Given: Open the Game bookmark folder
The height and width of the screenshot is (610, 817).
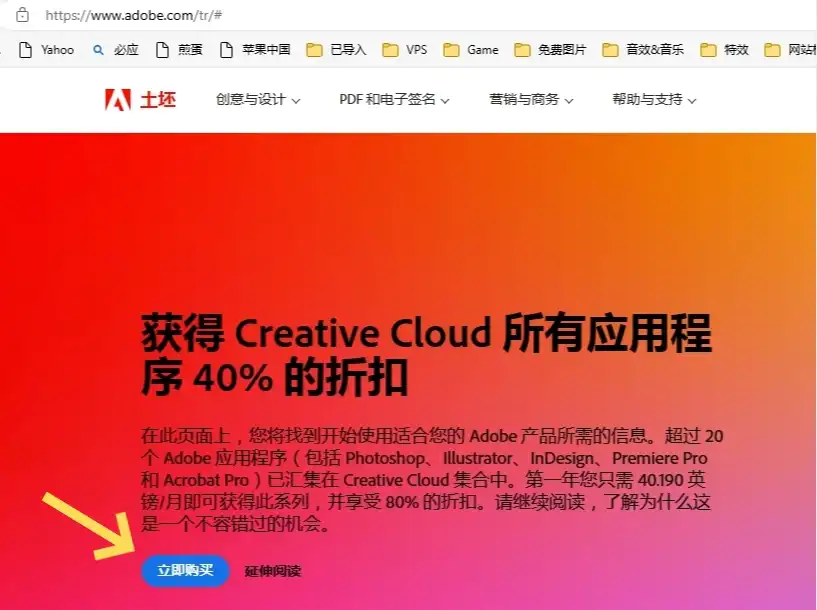Looking at the screenshot, I should (471, 50).
